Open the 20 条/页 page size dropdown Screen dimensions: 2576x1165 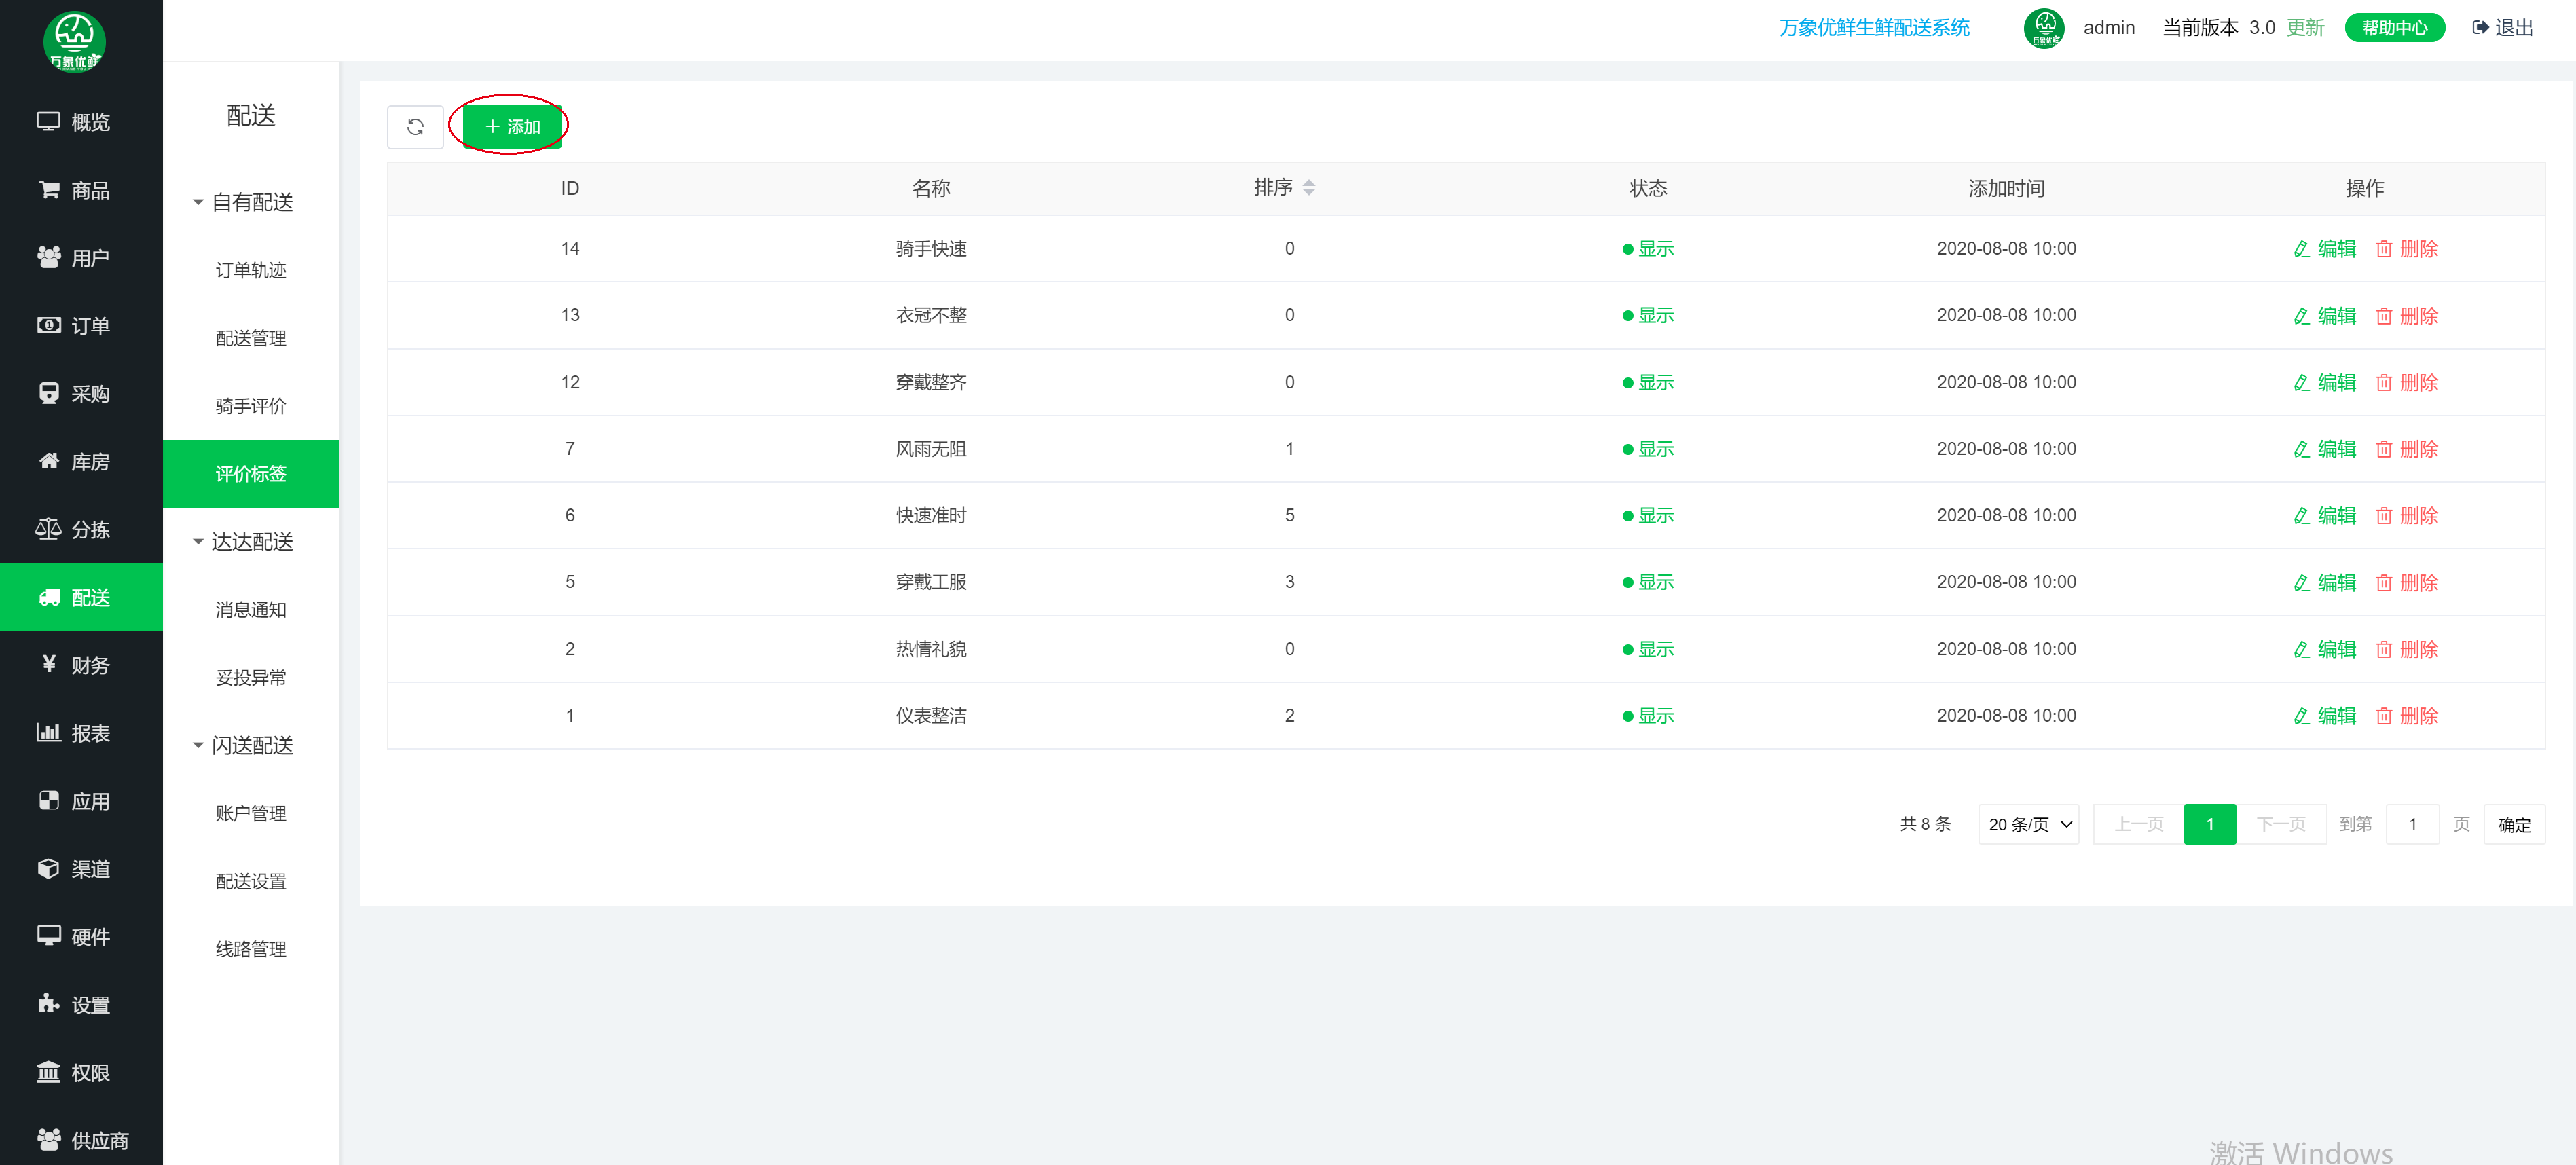(x=2028, y=824)
